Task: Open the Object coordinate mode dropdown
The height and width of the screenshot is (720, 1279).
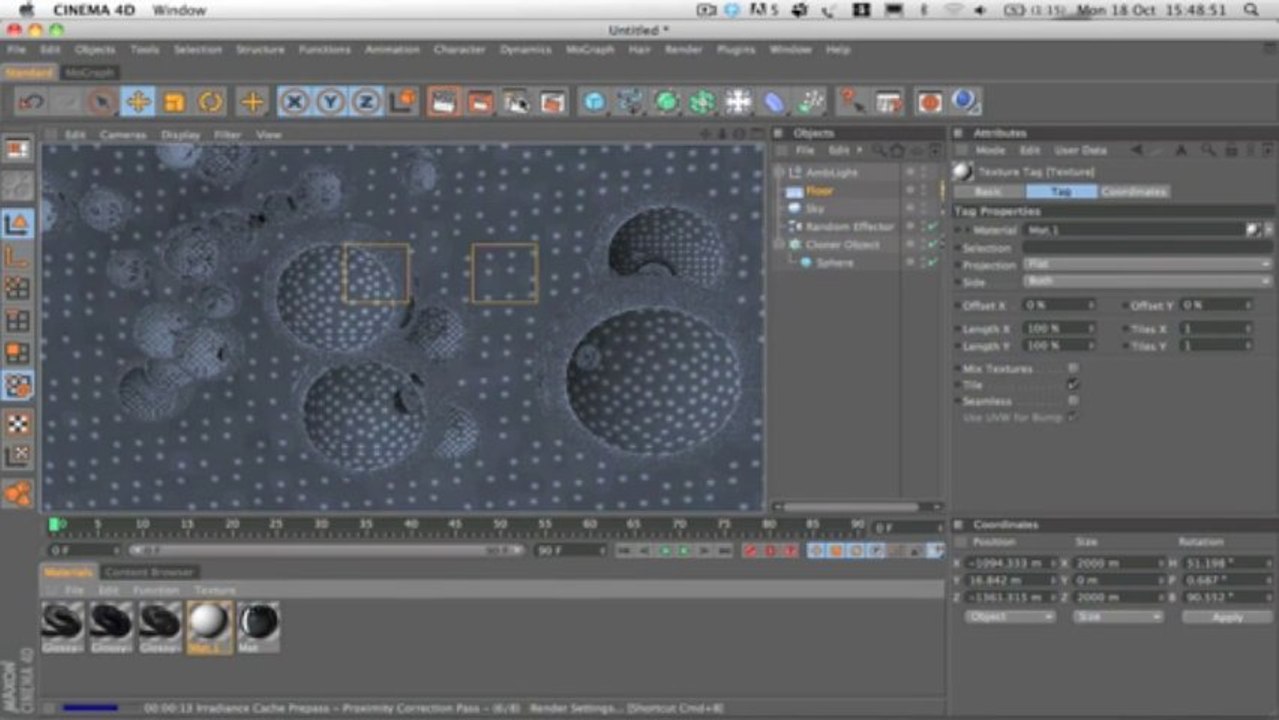Action: (x=1009, y=617)
